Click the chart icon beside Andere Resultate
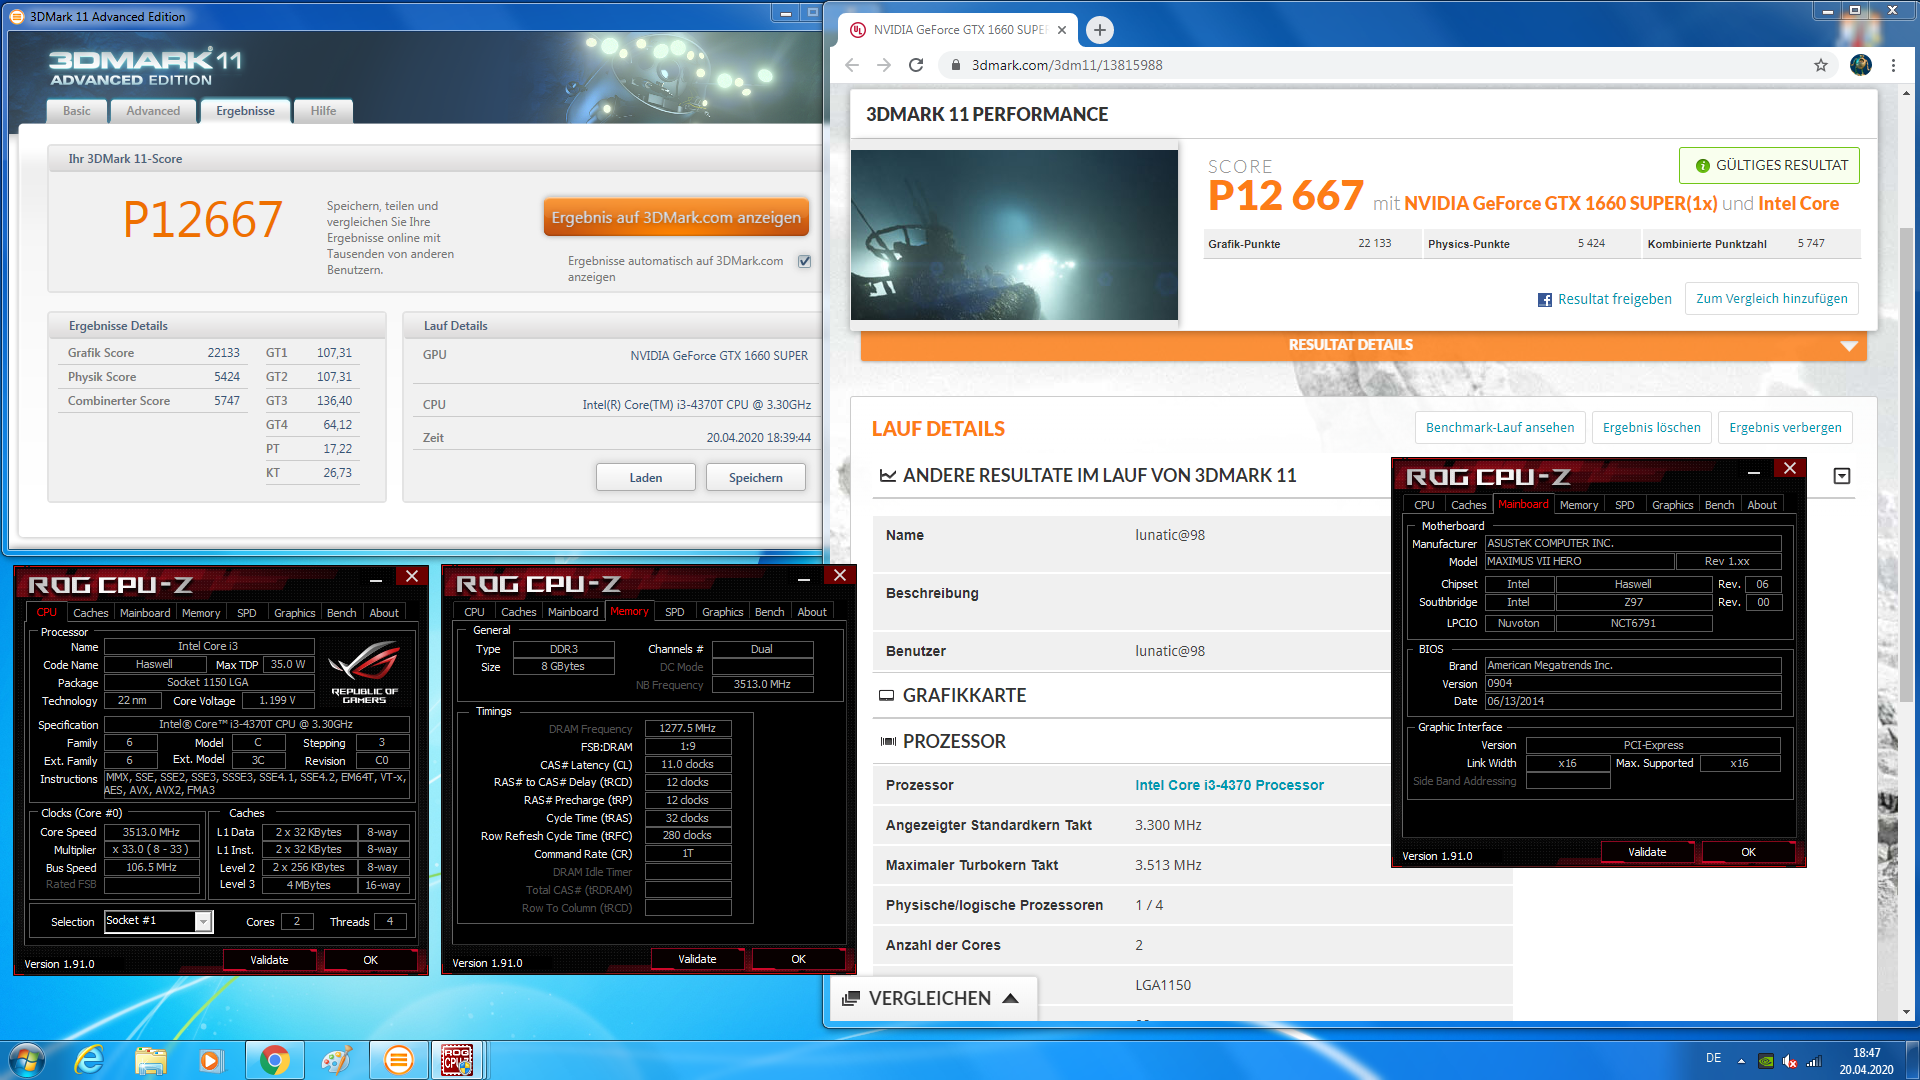 [887, 476]
